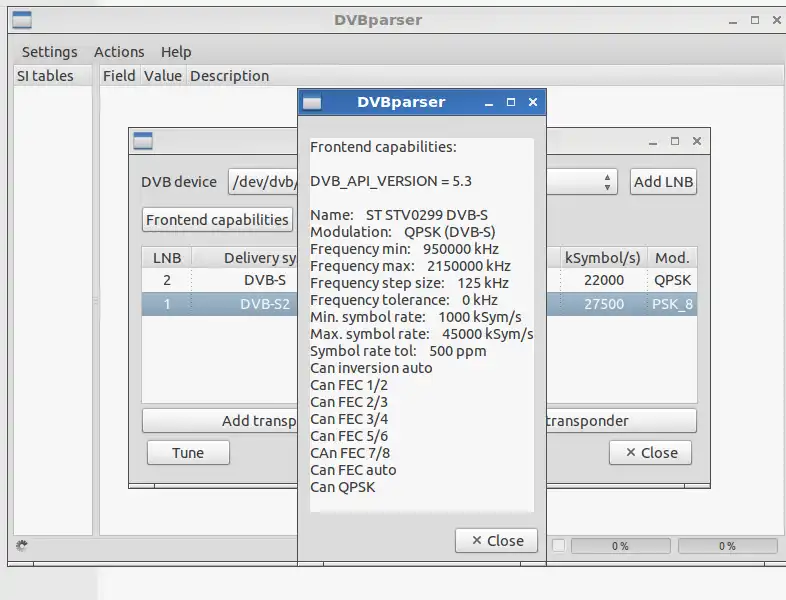Click the tuning window title icon
786x600 pixels.
[143, 141]
